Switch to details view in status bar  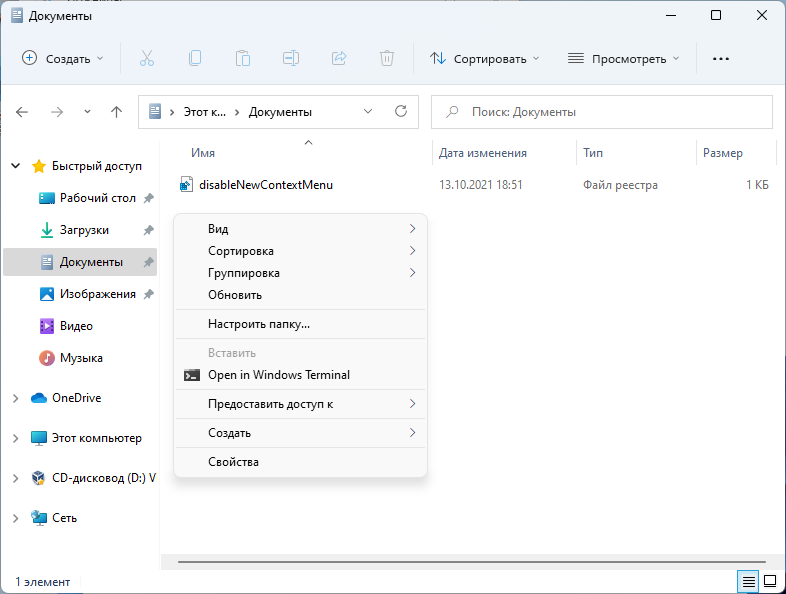[748, 582]
